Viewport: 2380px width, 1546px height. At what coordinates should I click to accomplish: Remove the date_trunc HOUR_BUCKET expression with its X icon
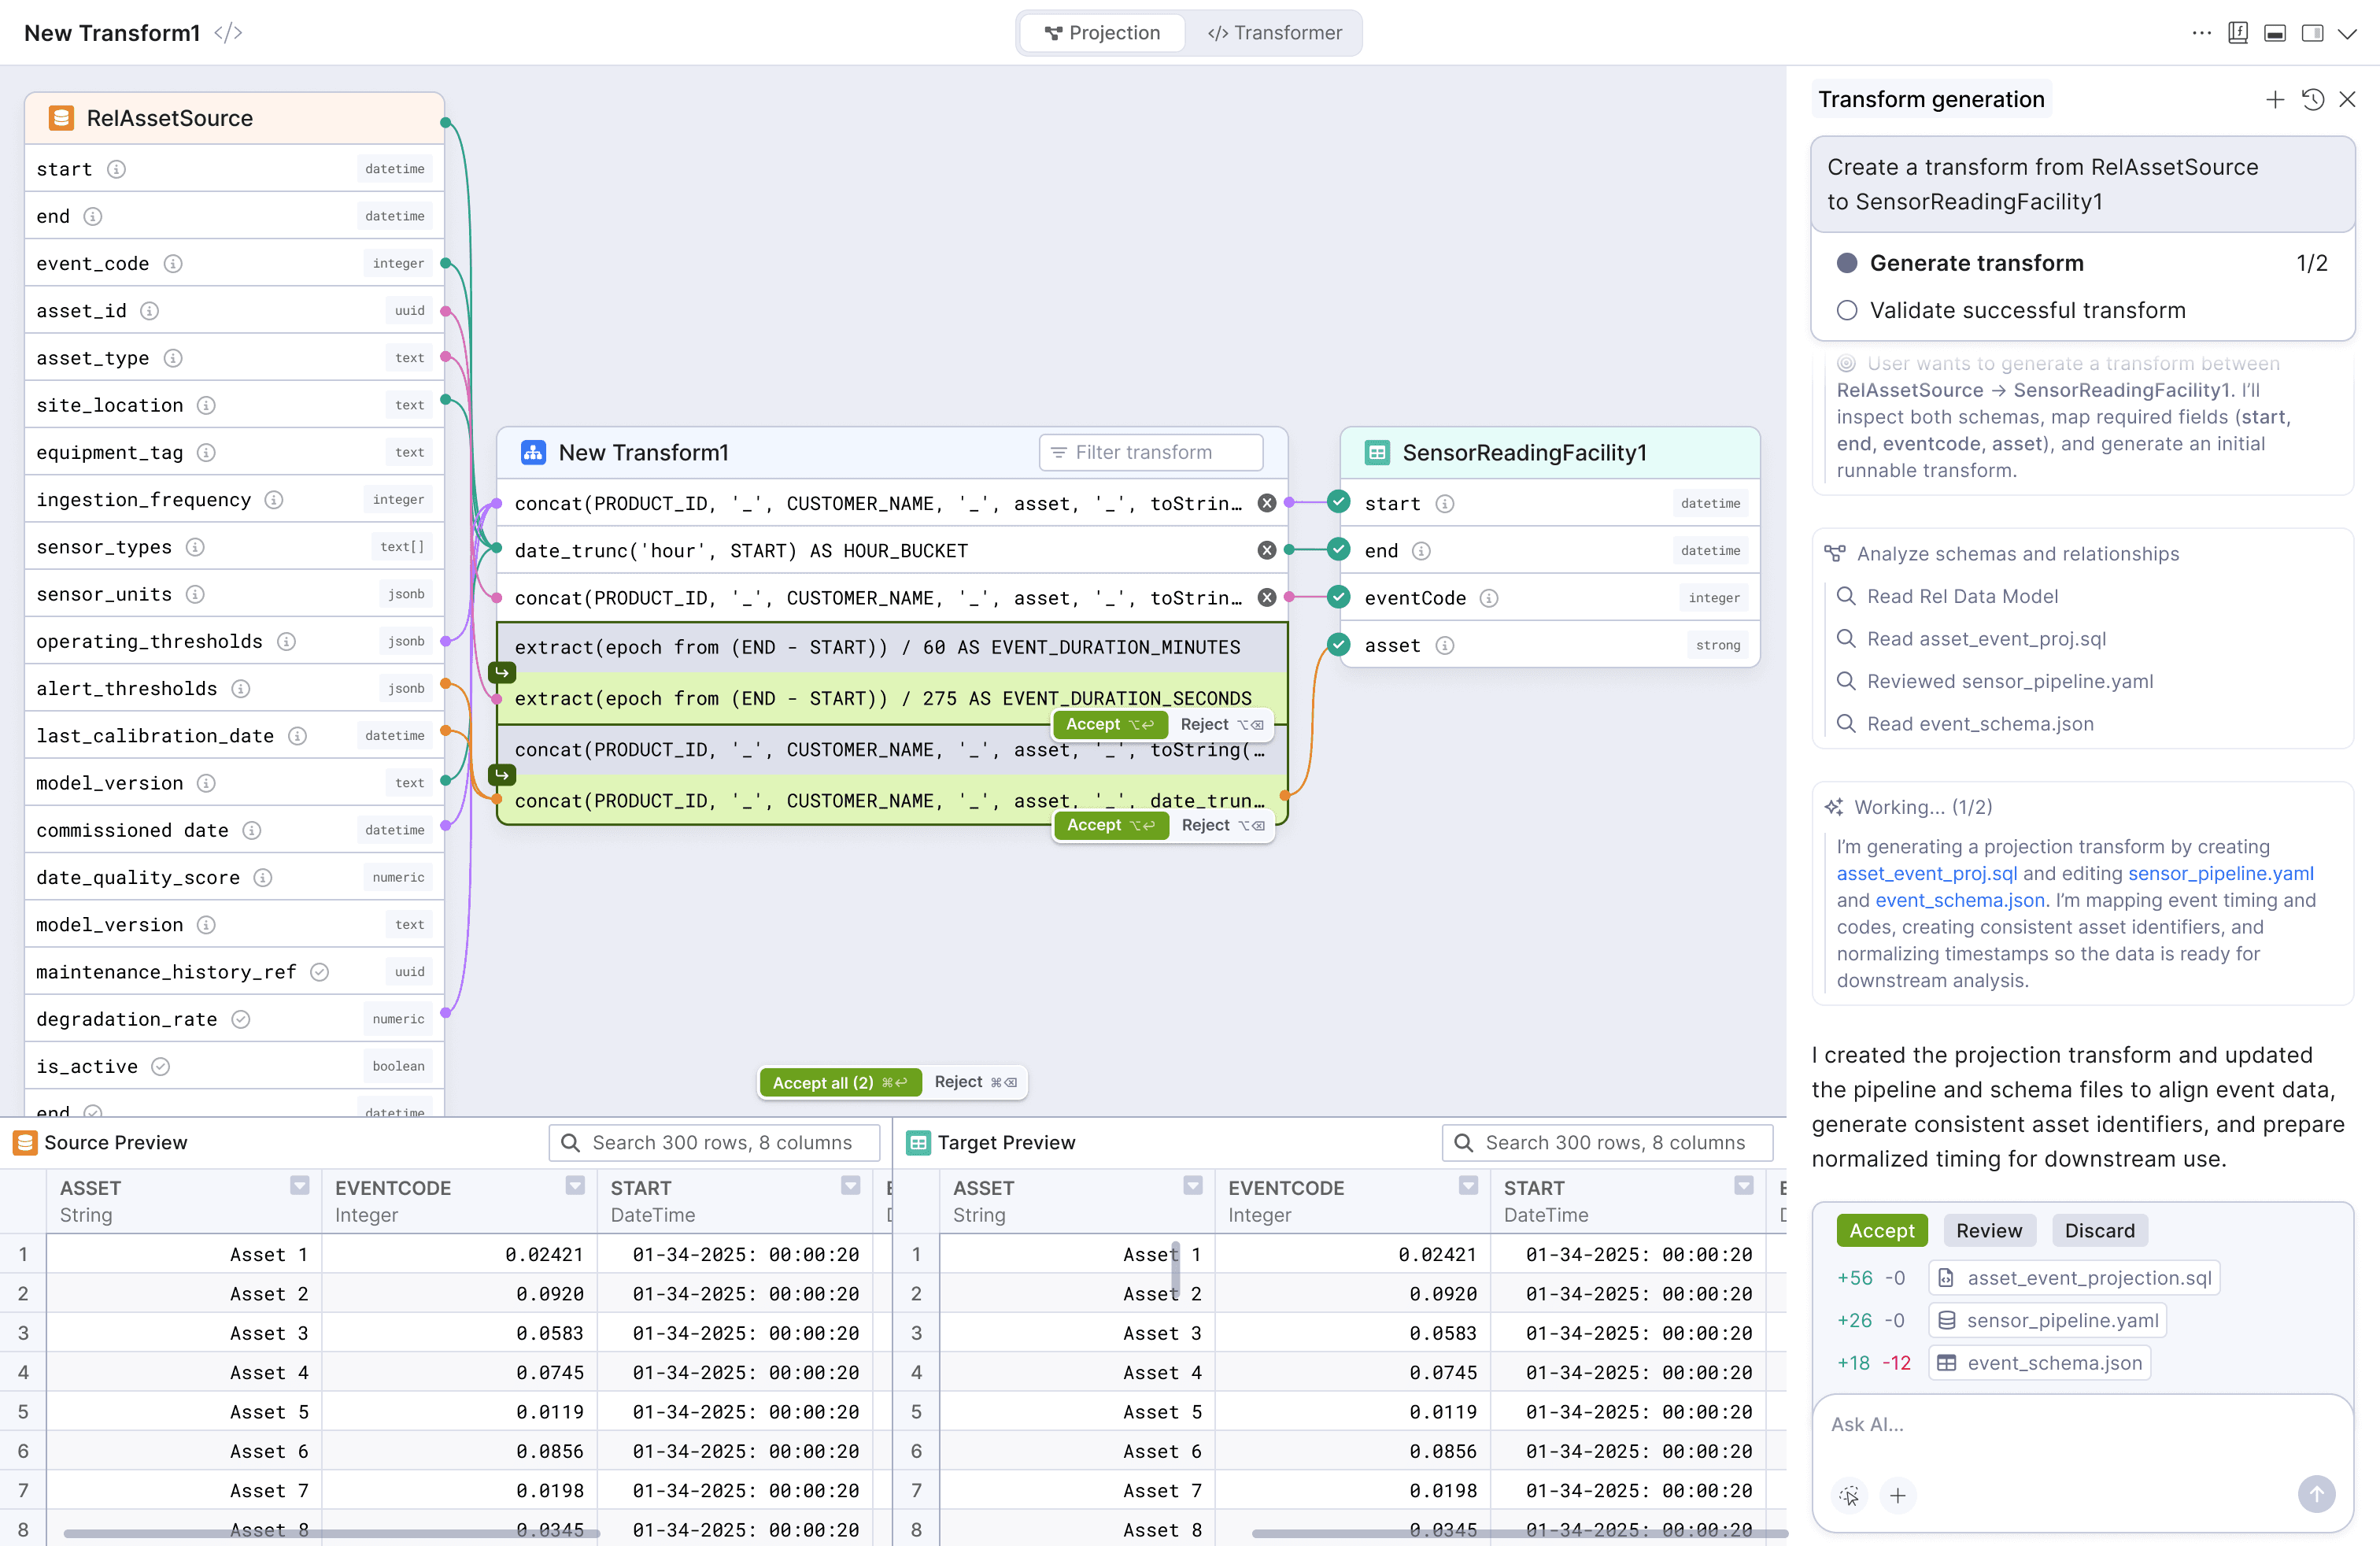pyautogui.click(x=1266, y=550)
